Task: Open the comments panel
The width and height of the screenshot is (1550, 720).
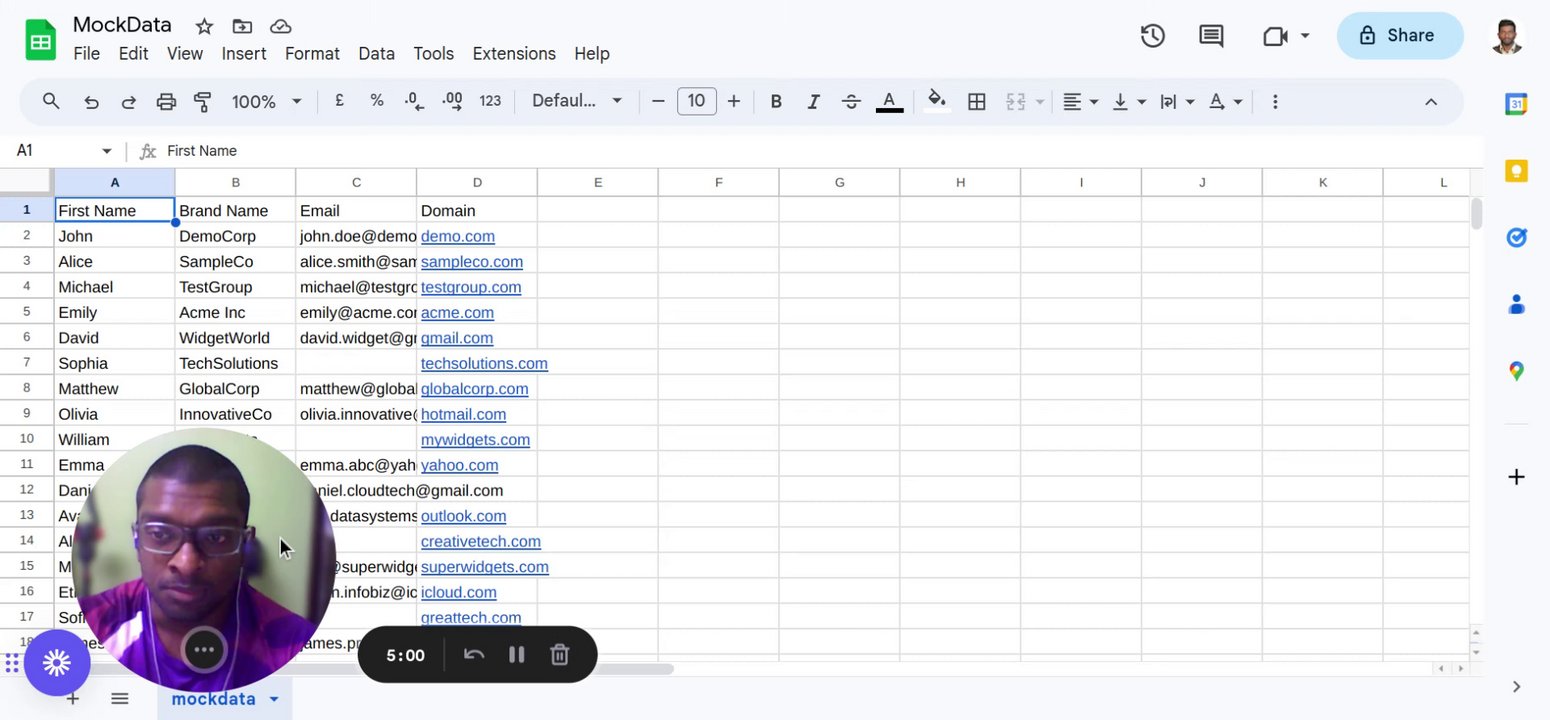Action: tap(1211, 36)
